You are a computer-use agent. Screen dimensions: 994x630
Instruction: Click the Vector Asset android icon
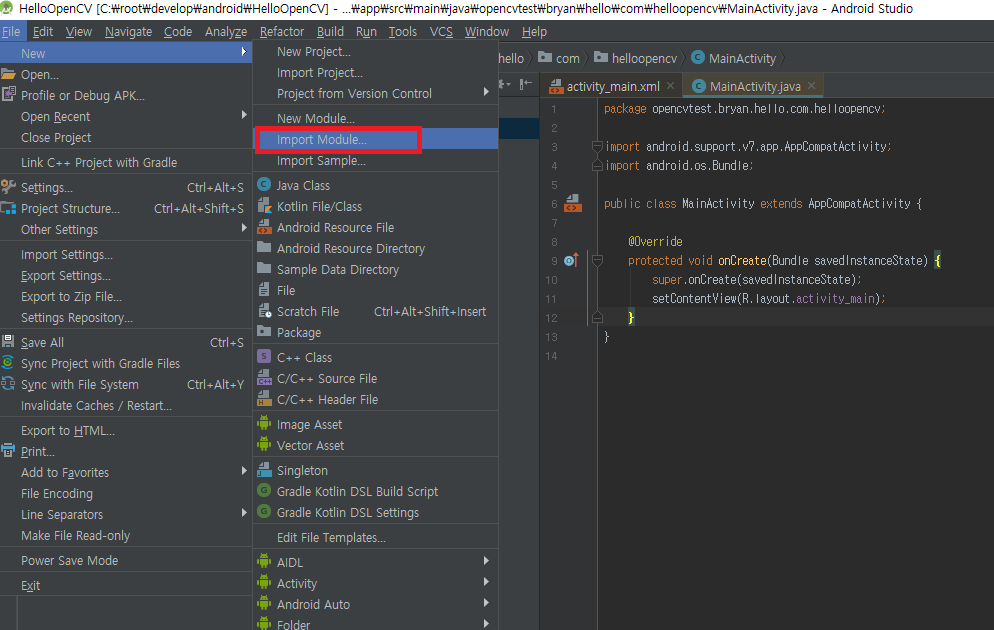click(264, 445)
